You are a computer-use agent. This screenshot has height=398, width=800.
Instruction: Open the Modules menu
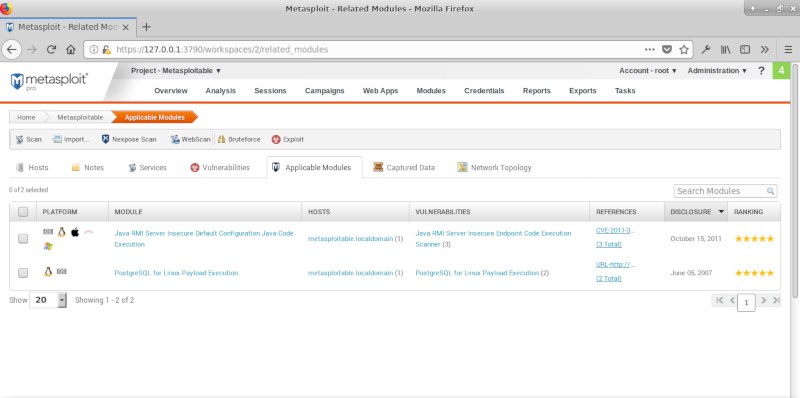[431, 91]
